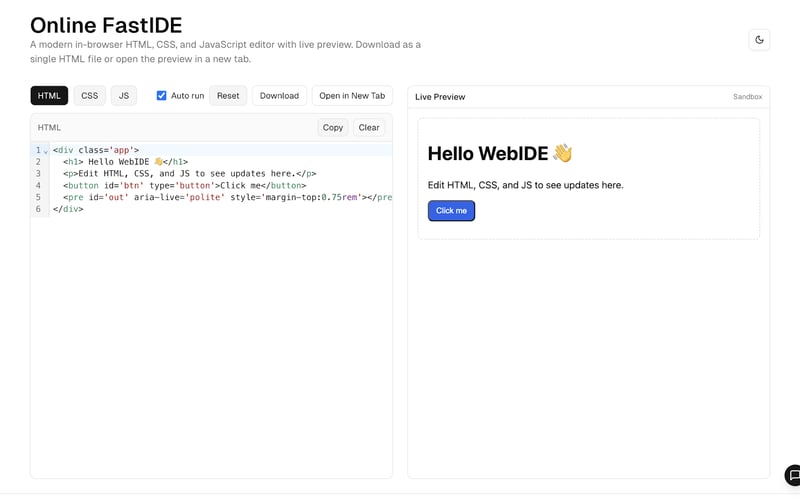Image resolution: width=800 pixels, height=500 pixels.
Task: Click the blue 'Click me' preview button
Action: click(451, 211)
